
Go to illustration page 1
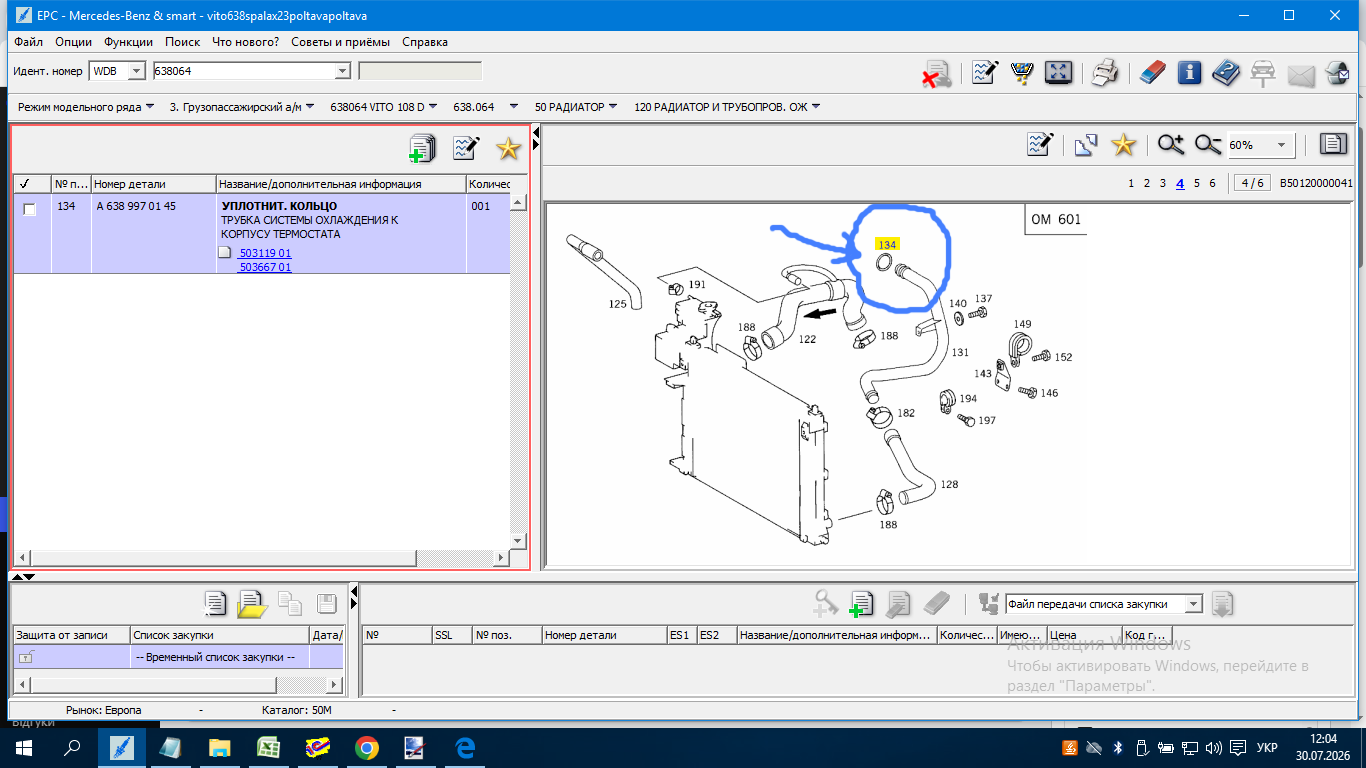click(1131, 183)
